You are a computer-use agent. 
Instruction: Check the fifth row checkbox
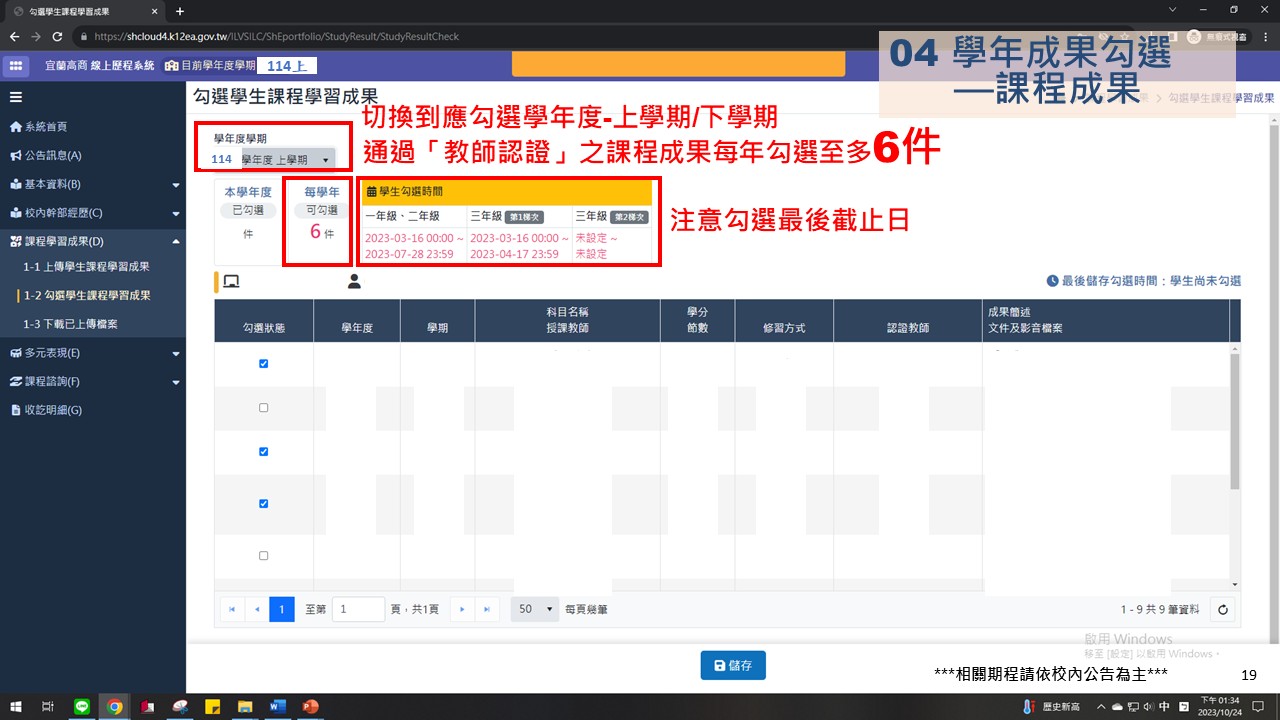264,556
